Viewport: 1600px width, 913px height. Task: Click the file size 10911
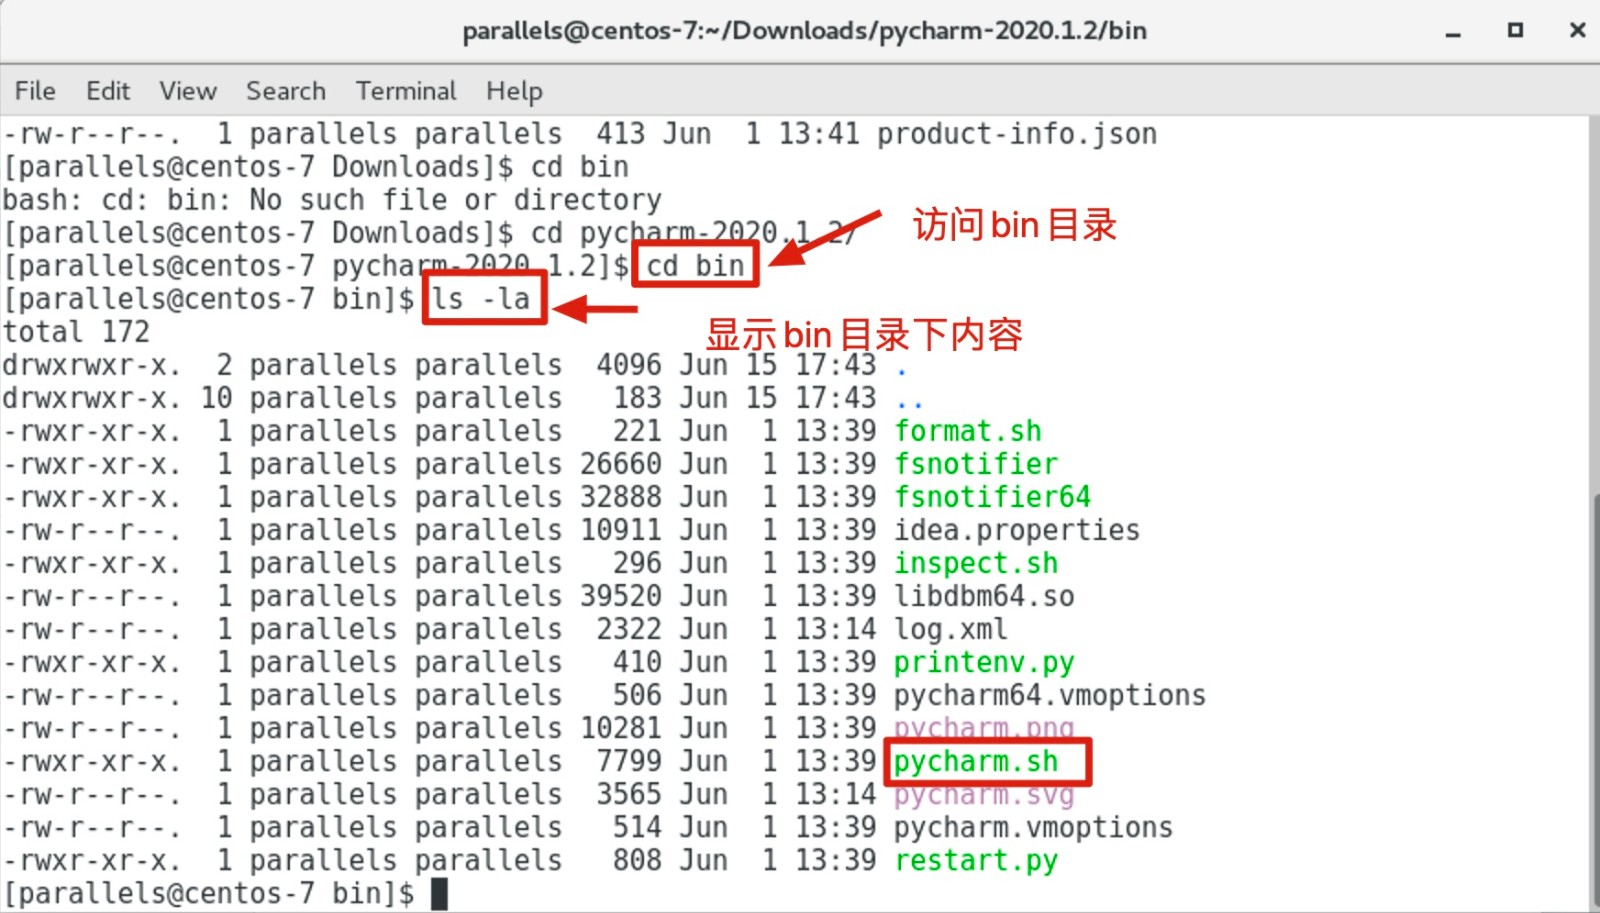621,530
